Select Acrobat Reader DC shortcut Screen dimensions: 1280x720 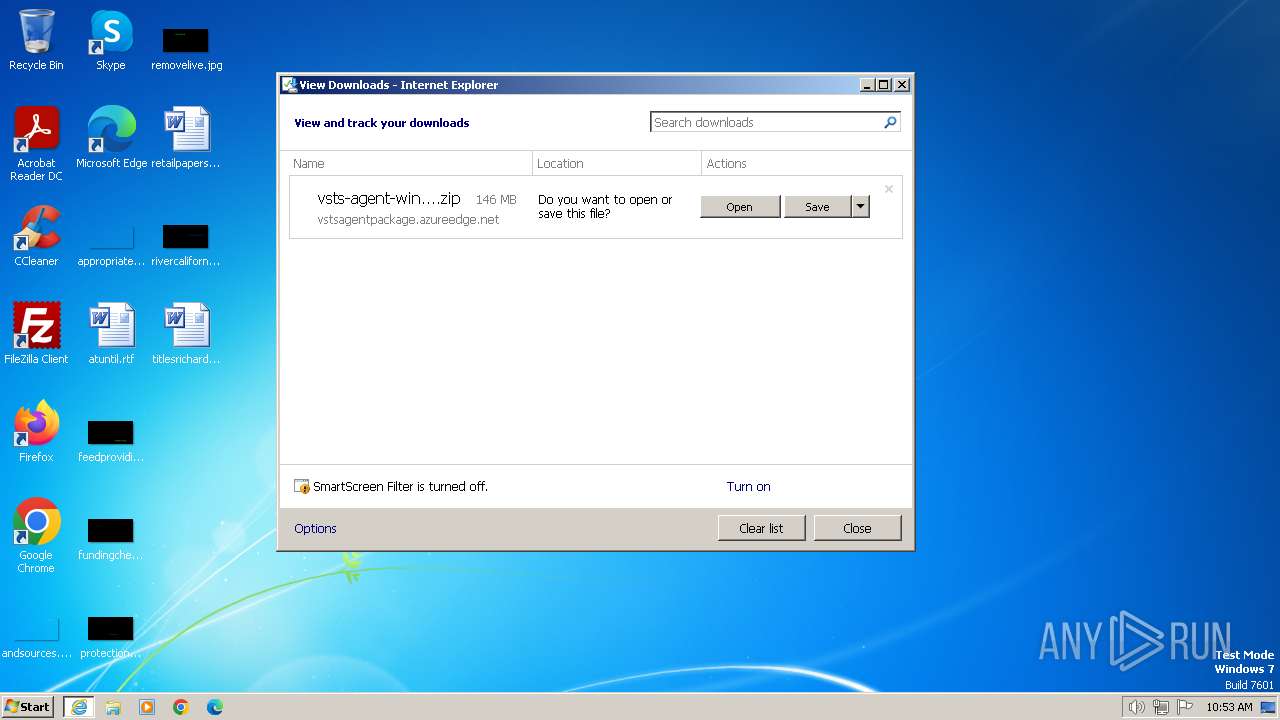point(36,144)
